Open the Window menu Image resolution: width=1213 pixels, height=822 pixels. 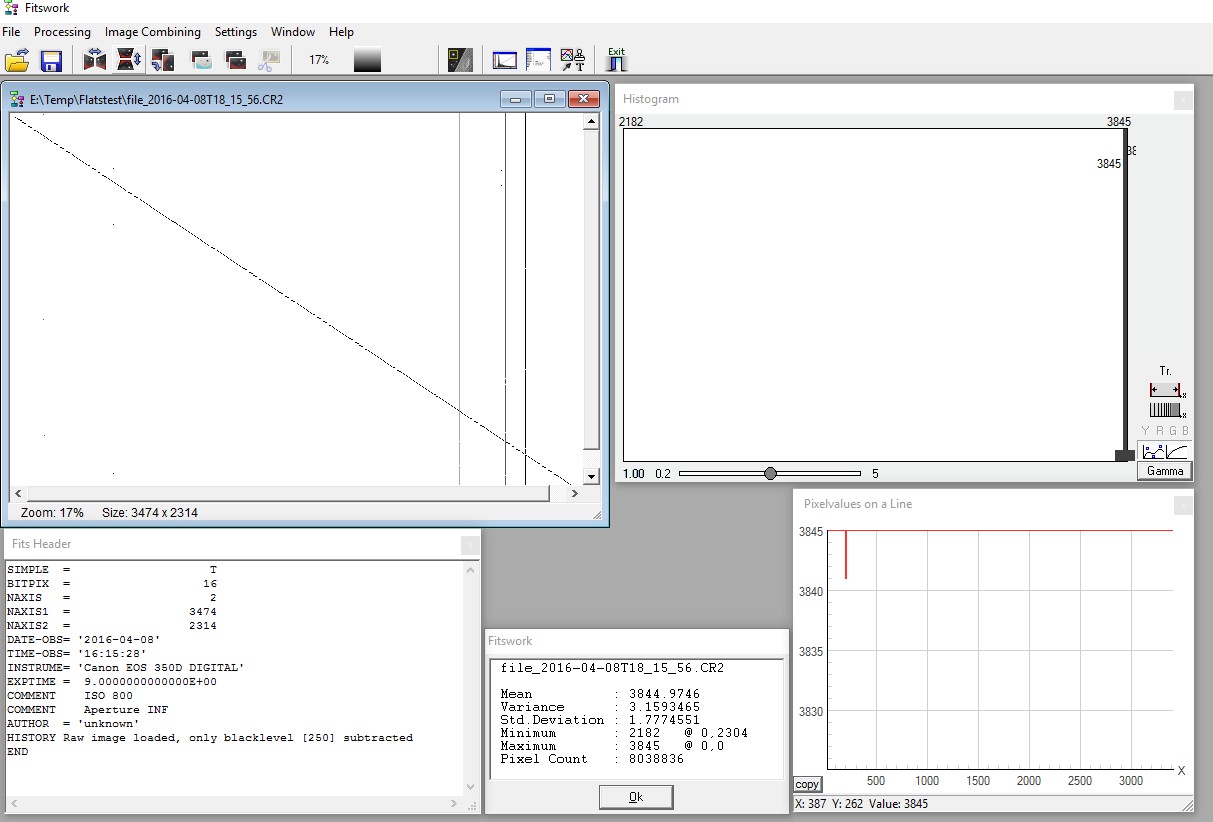(x=293, y=32)
